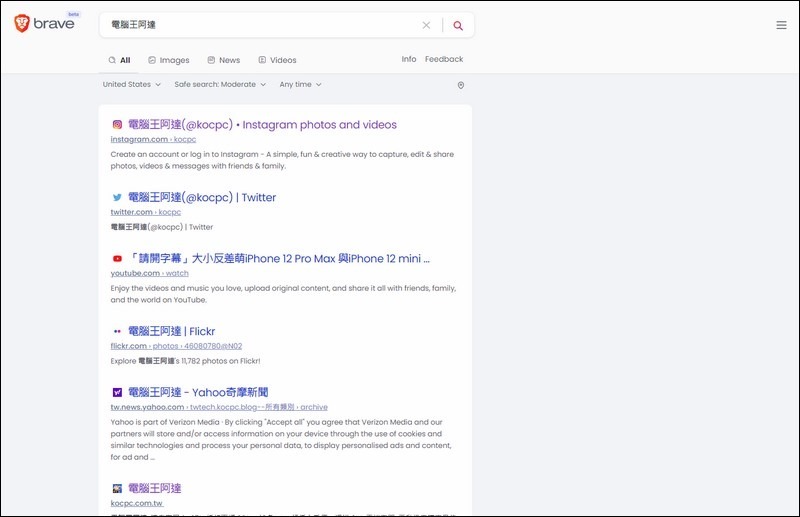Image resolution: width=800 pixels, height=517 pixels.
Task: Expand the United States region dropdown
Action: click(131, 85)
